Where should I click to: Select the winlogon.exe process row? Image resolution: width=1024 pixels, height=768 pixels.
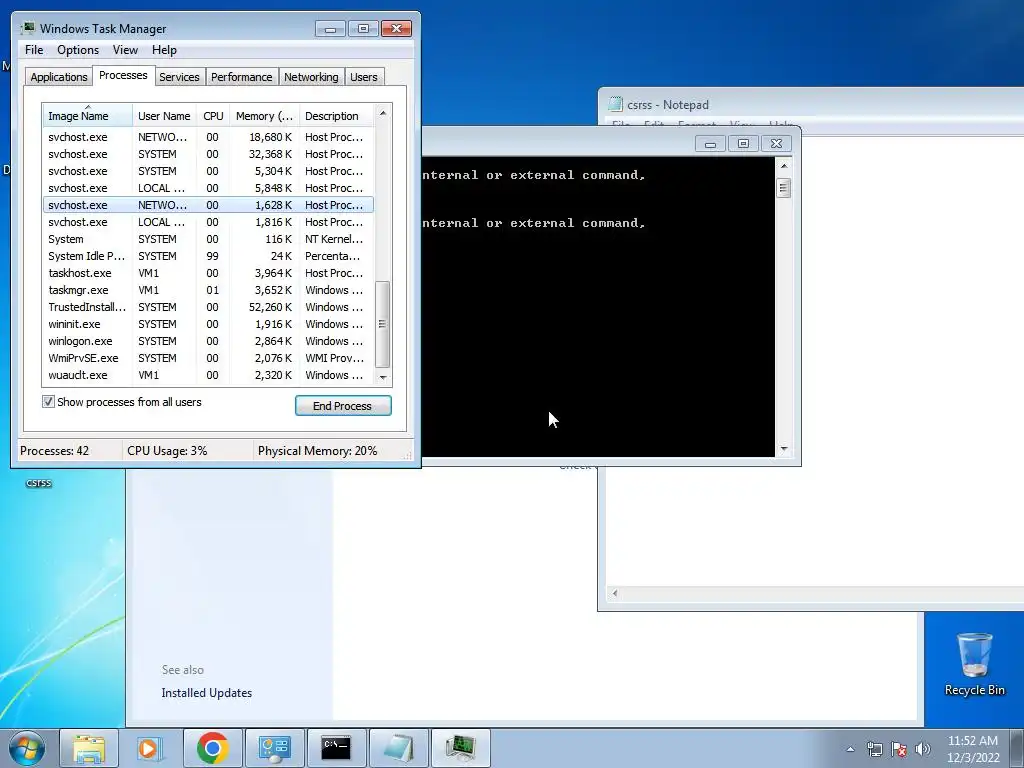(208, 341)
